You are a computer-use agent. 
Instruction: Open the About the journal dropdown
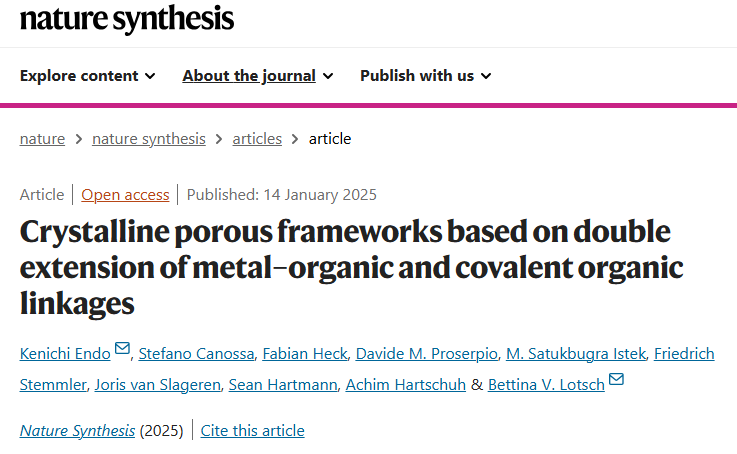click(258, 76)
